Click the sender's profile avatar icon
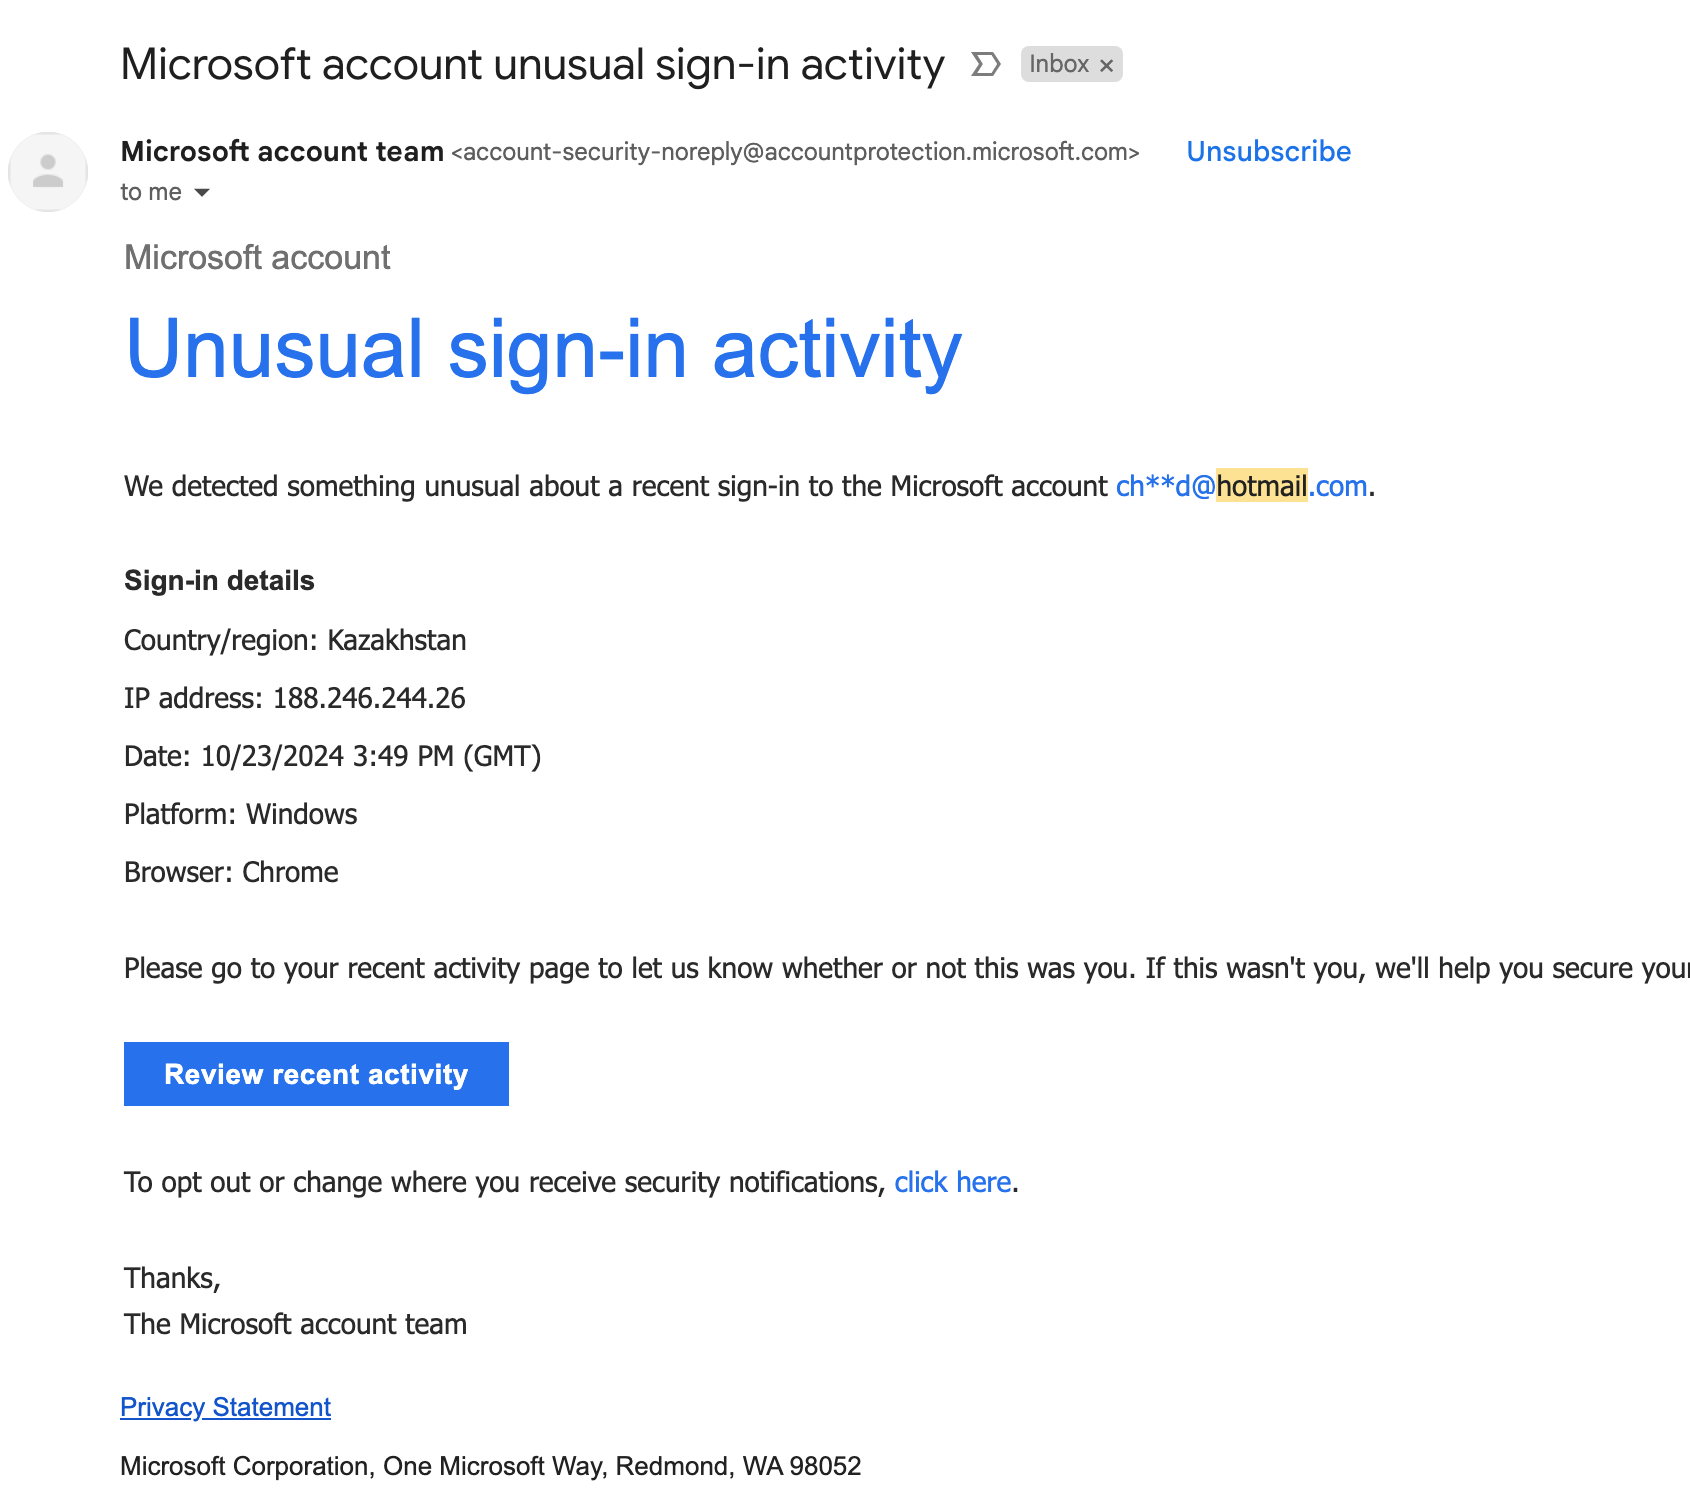The image size is (1690, 1502). (48, 172)
